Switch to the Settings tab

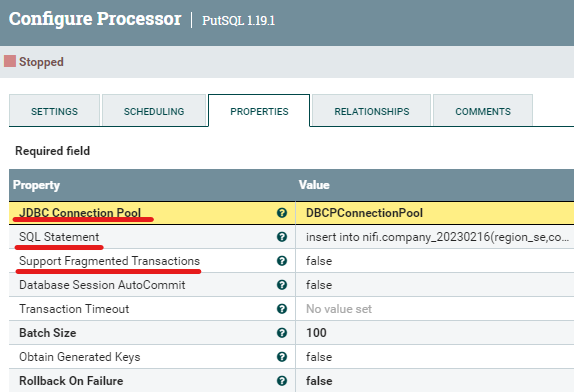55,111
